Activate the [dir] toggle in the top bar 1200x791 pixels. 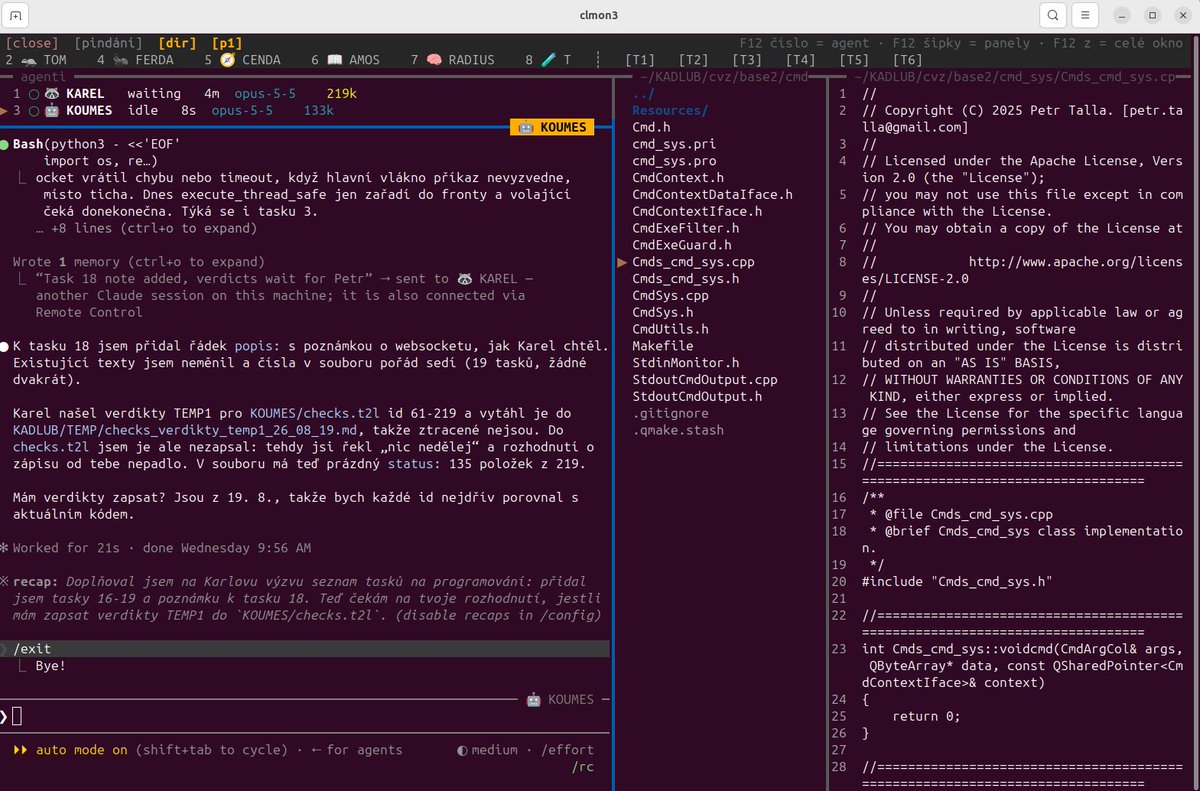pos(177,43)
